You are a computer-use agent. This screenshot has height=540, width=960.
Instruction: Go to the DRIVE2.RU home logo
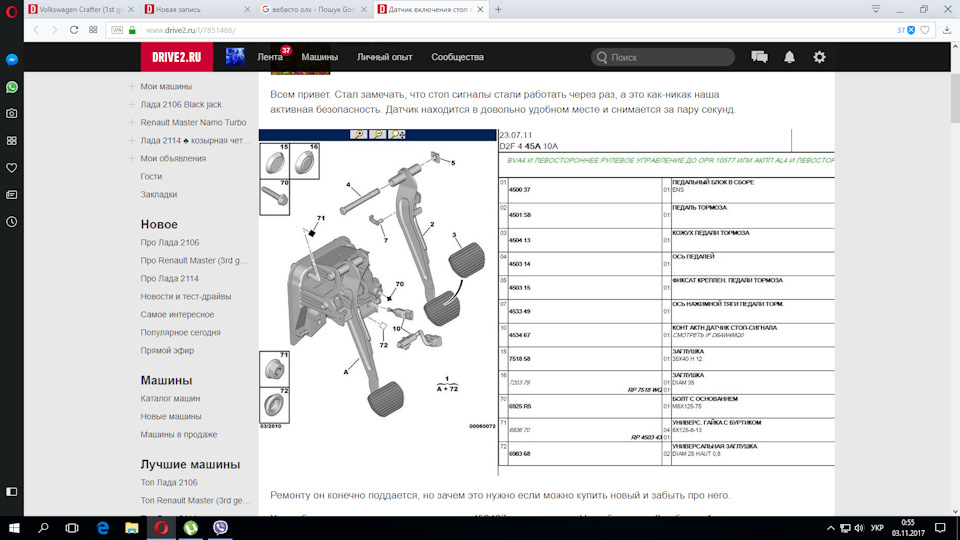tap(176, 57)
